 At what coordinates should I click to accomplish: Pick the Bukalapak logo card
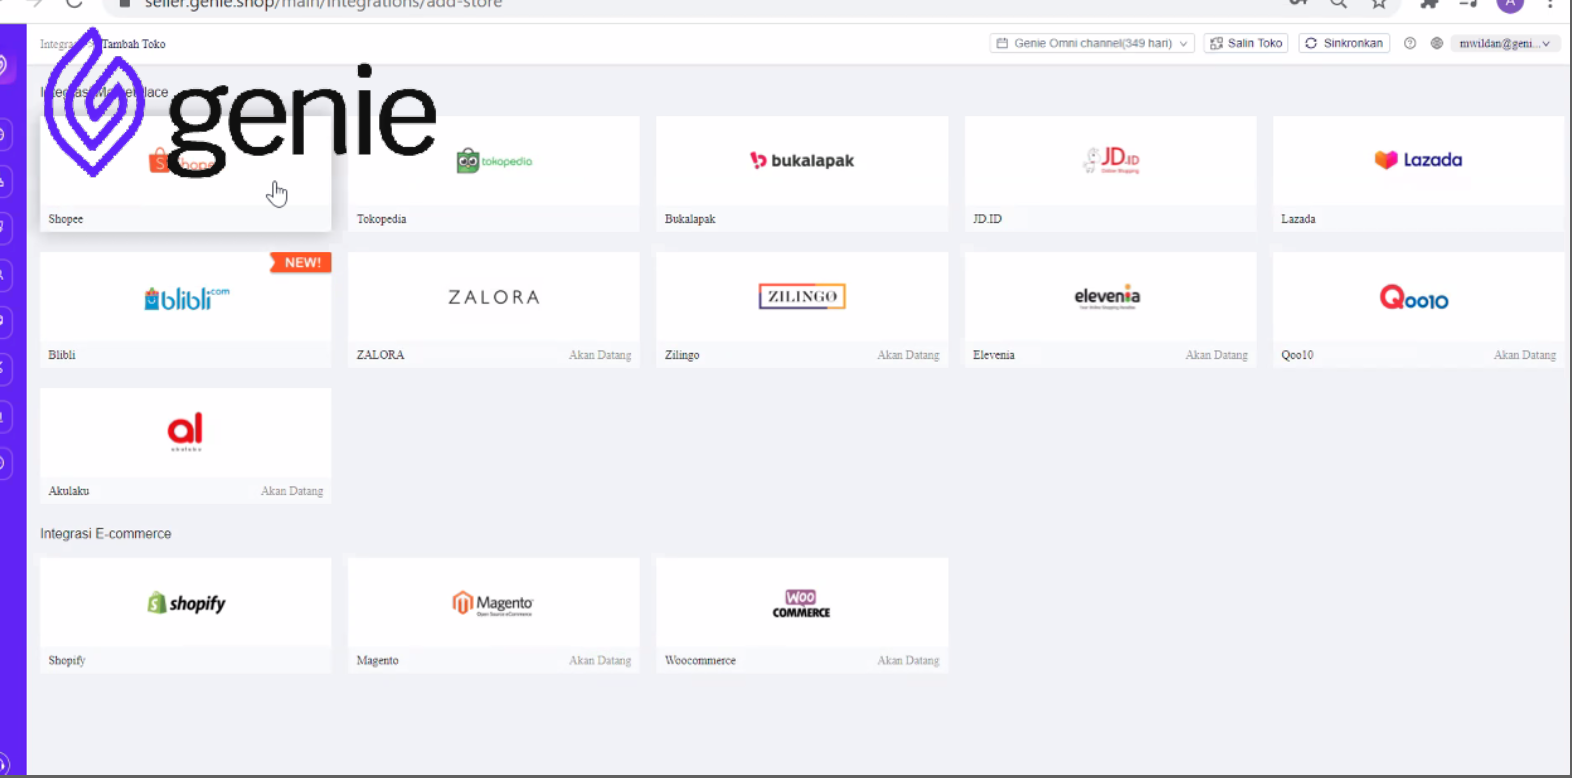point(802,174)
